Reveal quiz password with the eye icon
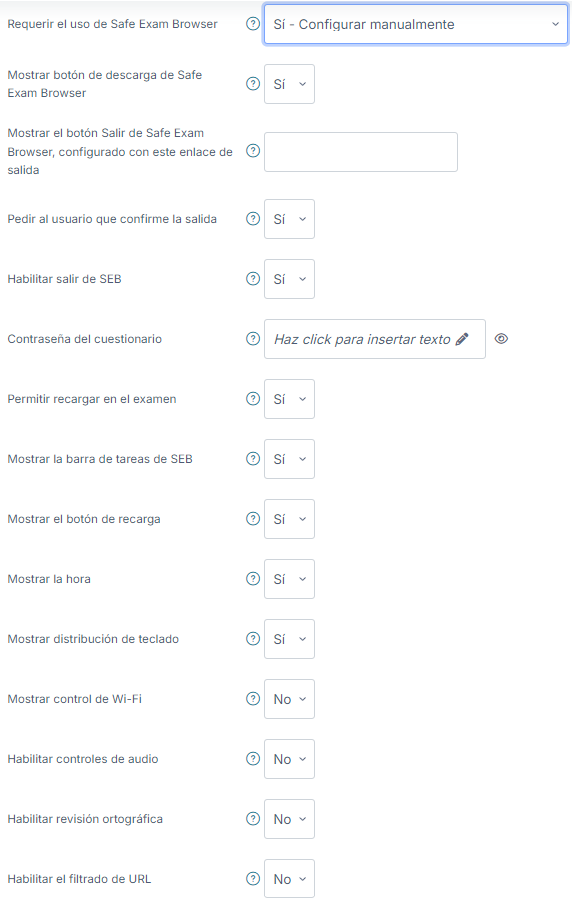The image size is (572, 899). point(501,339)
